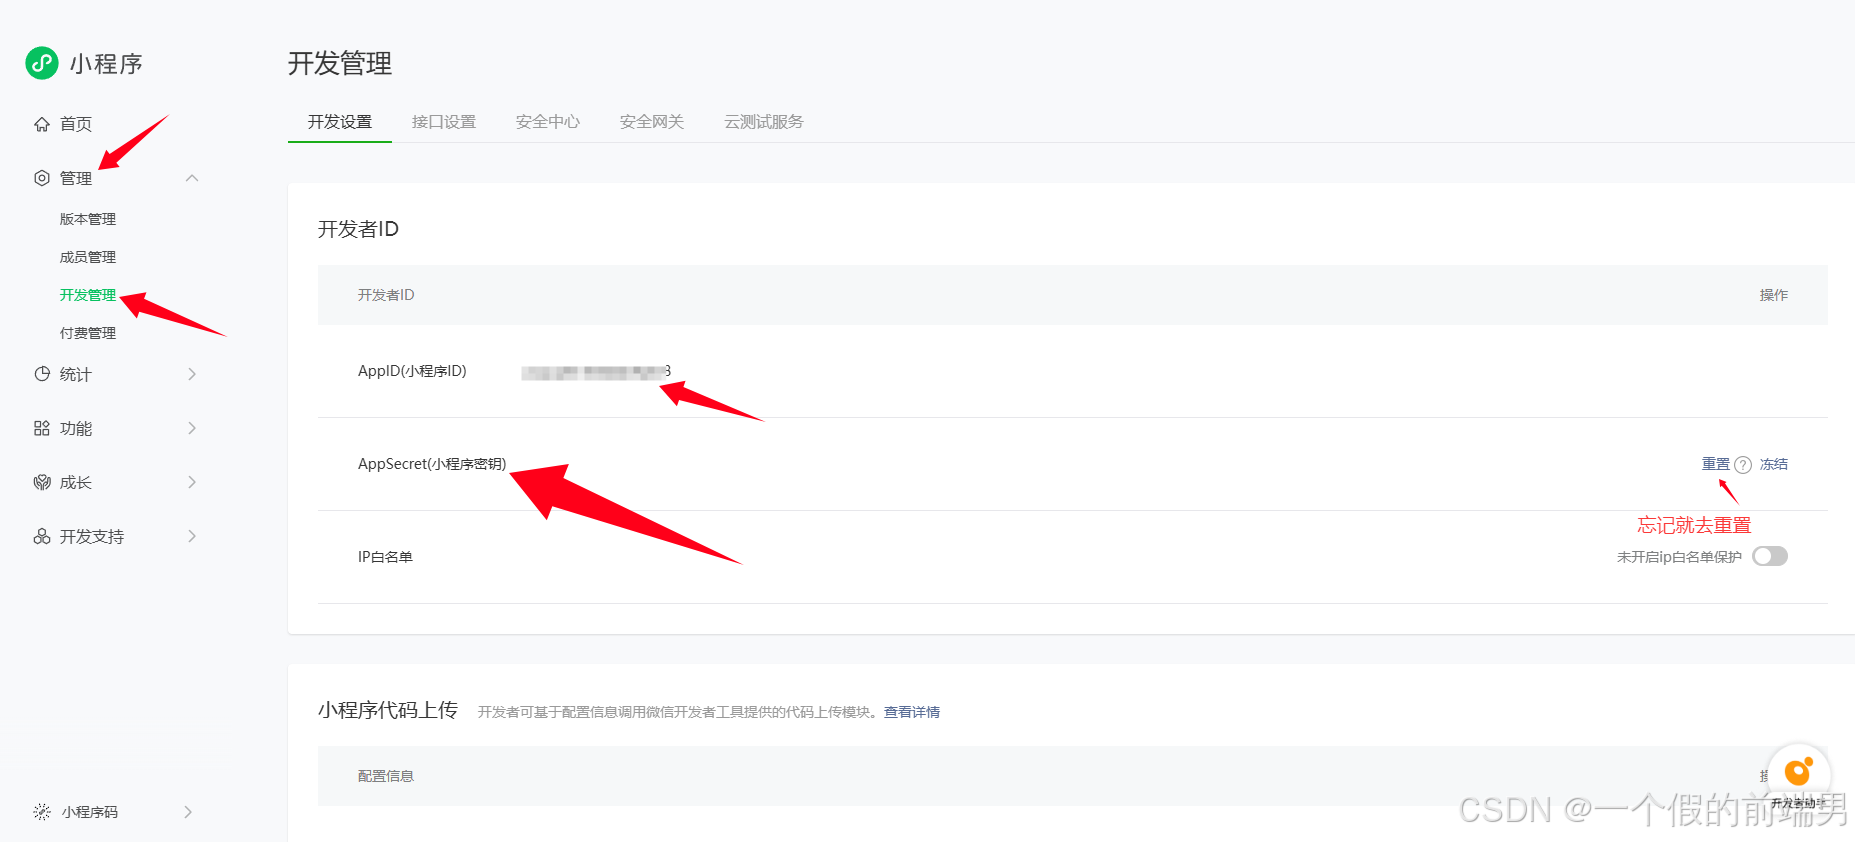
Task: Click the 管理 sidebar menu label
Action: click(76, 178)
